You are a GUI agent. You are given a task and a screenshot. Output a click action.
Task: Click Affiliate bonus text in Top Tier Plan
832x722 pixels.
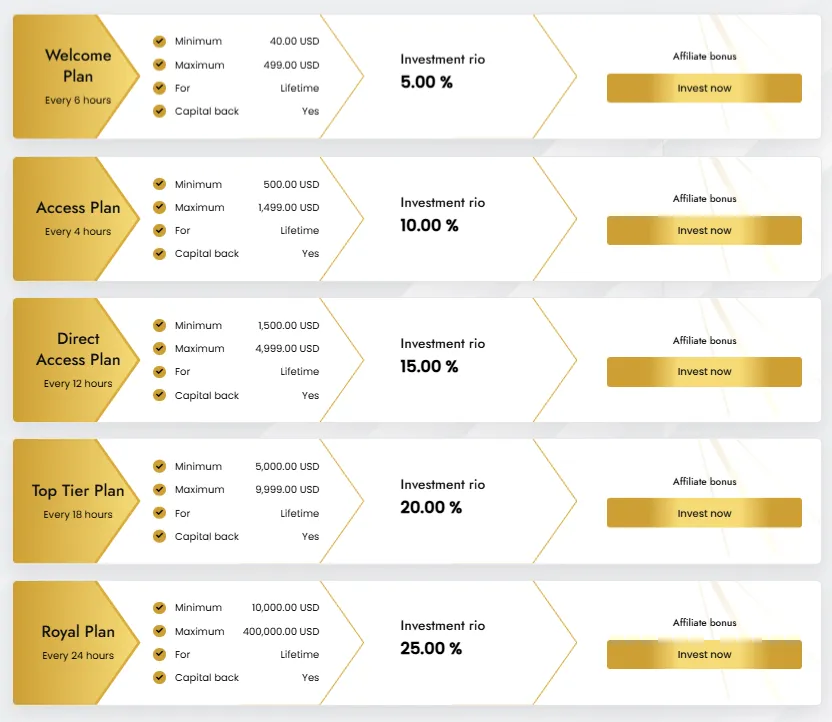tap(704, 482)
